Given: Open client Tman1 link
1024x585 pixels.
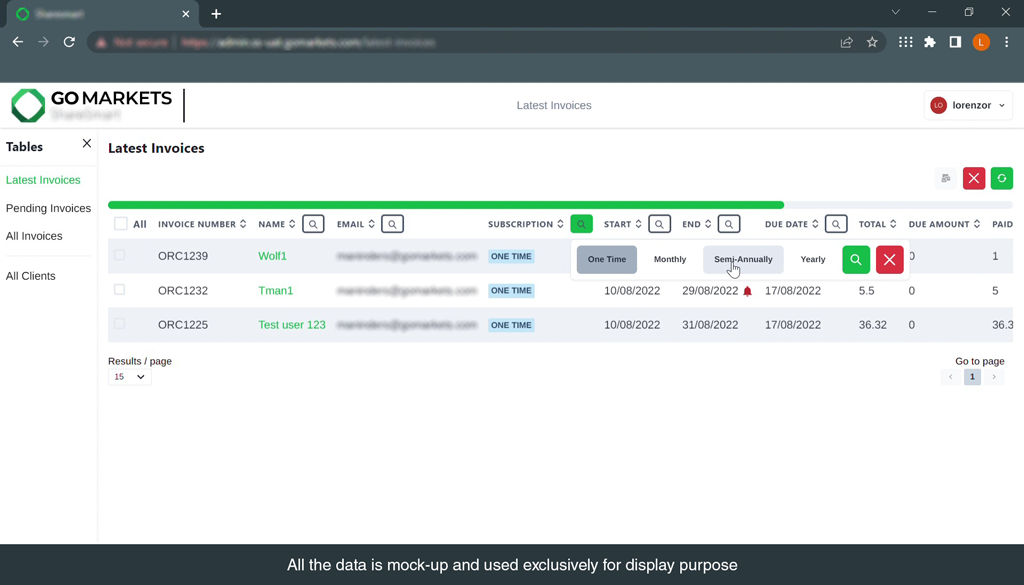Looking at the screenshot, I should click(x=276, y=291).
